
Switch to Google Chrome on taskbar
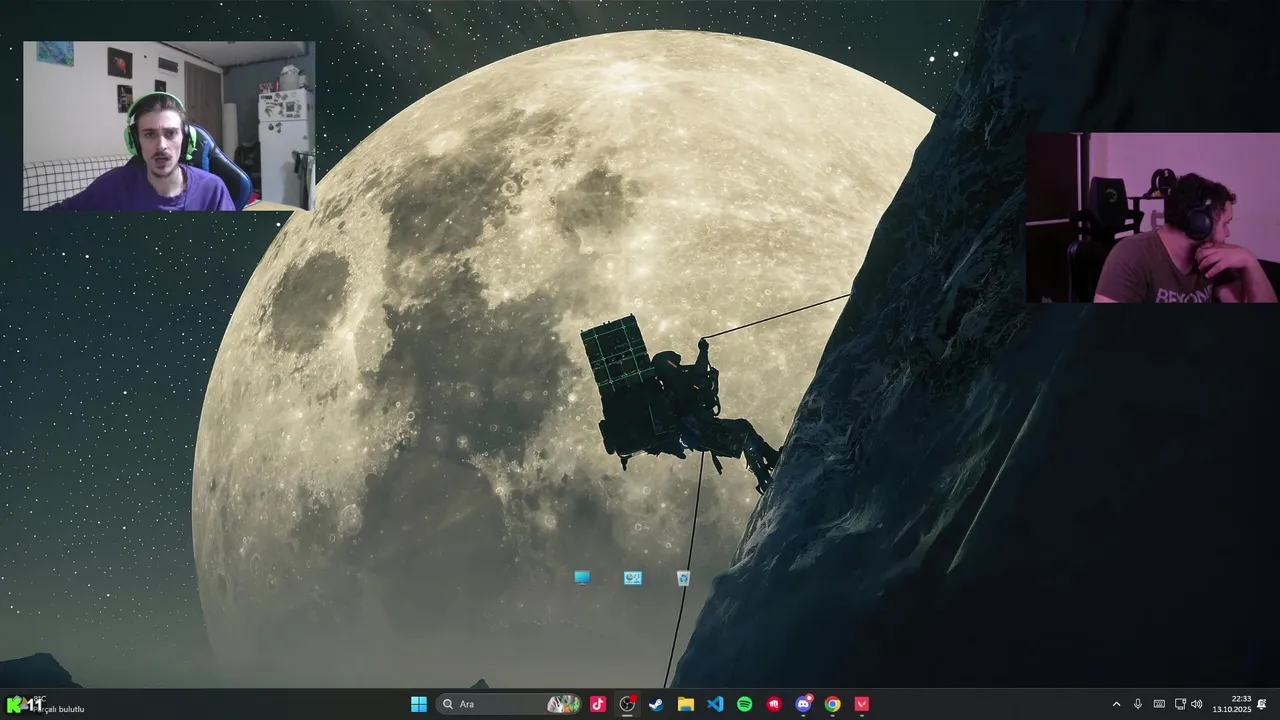click(x=832, y=704)
